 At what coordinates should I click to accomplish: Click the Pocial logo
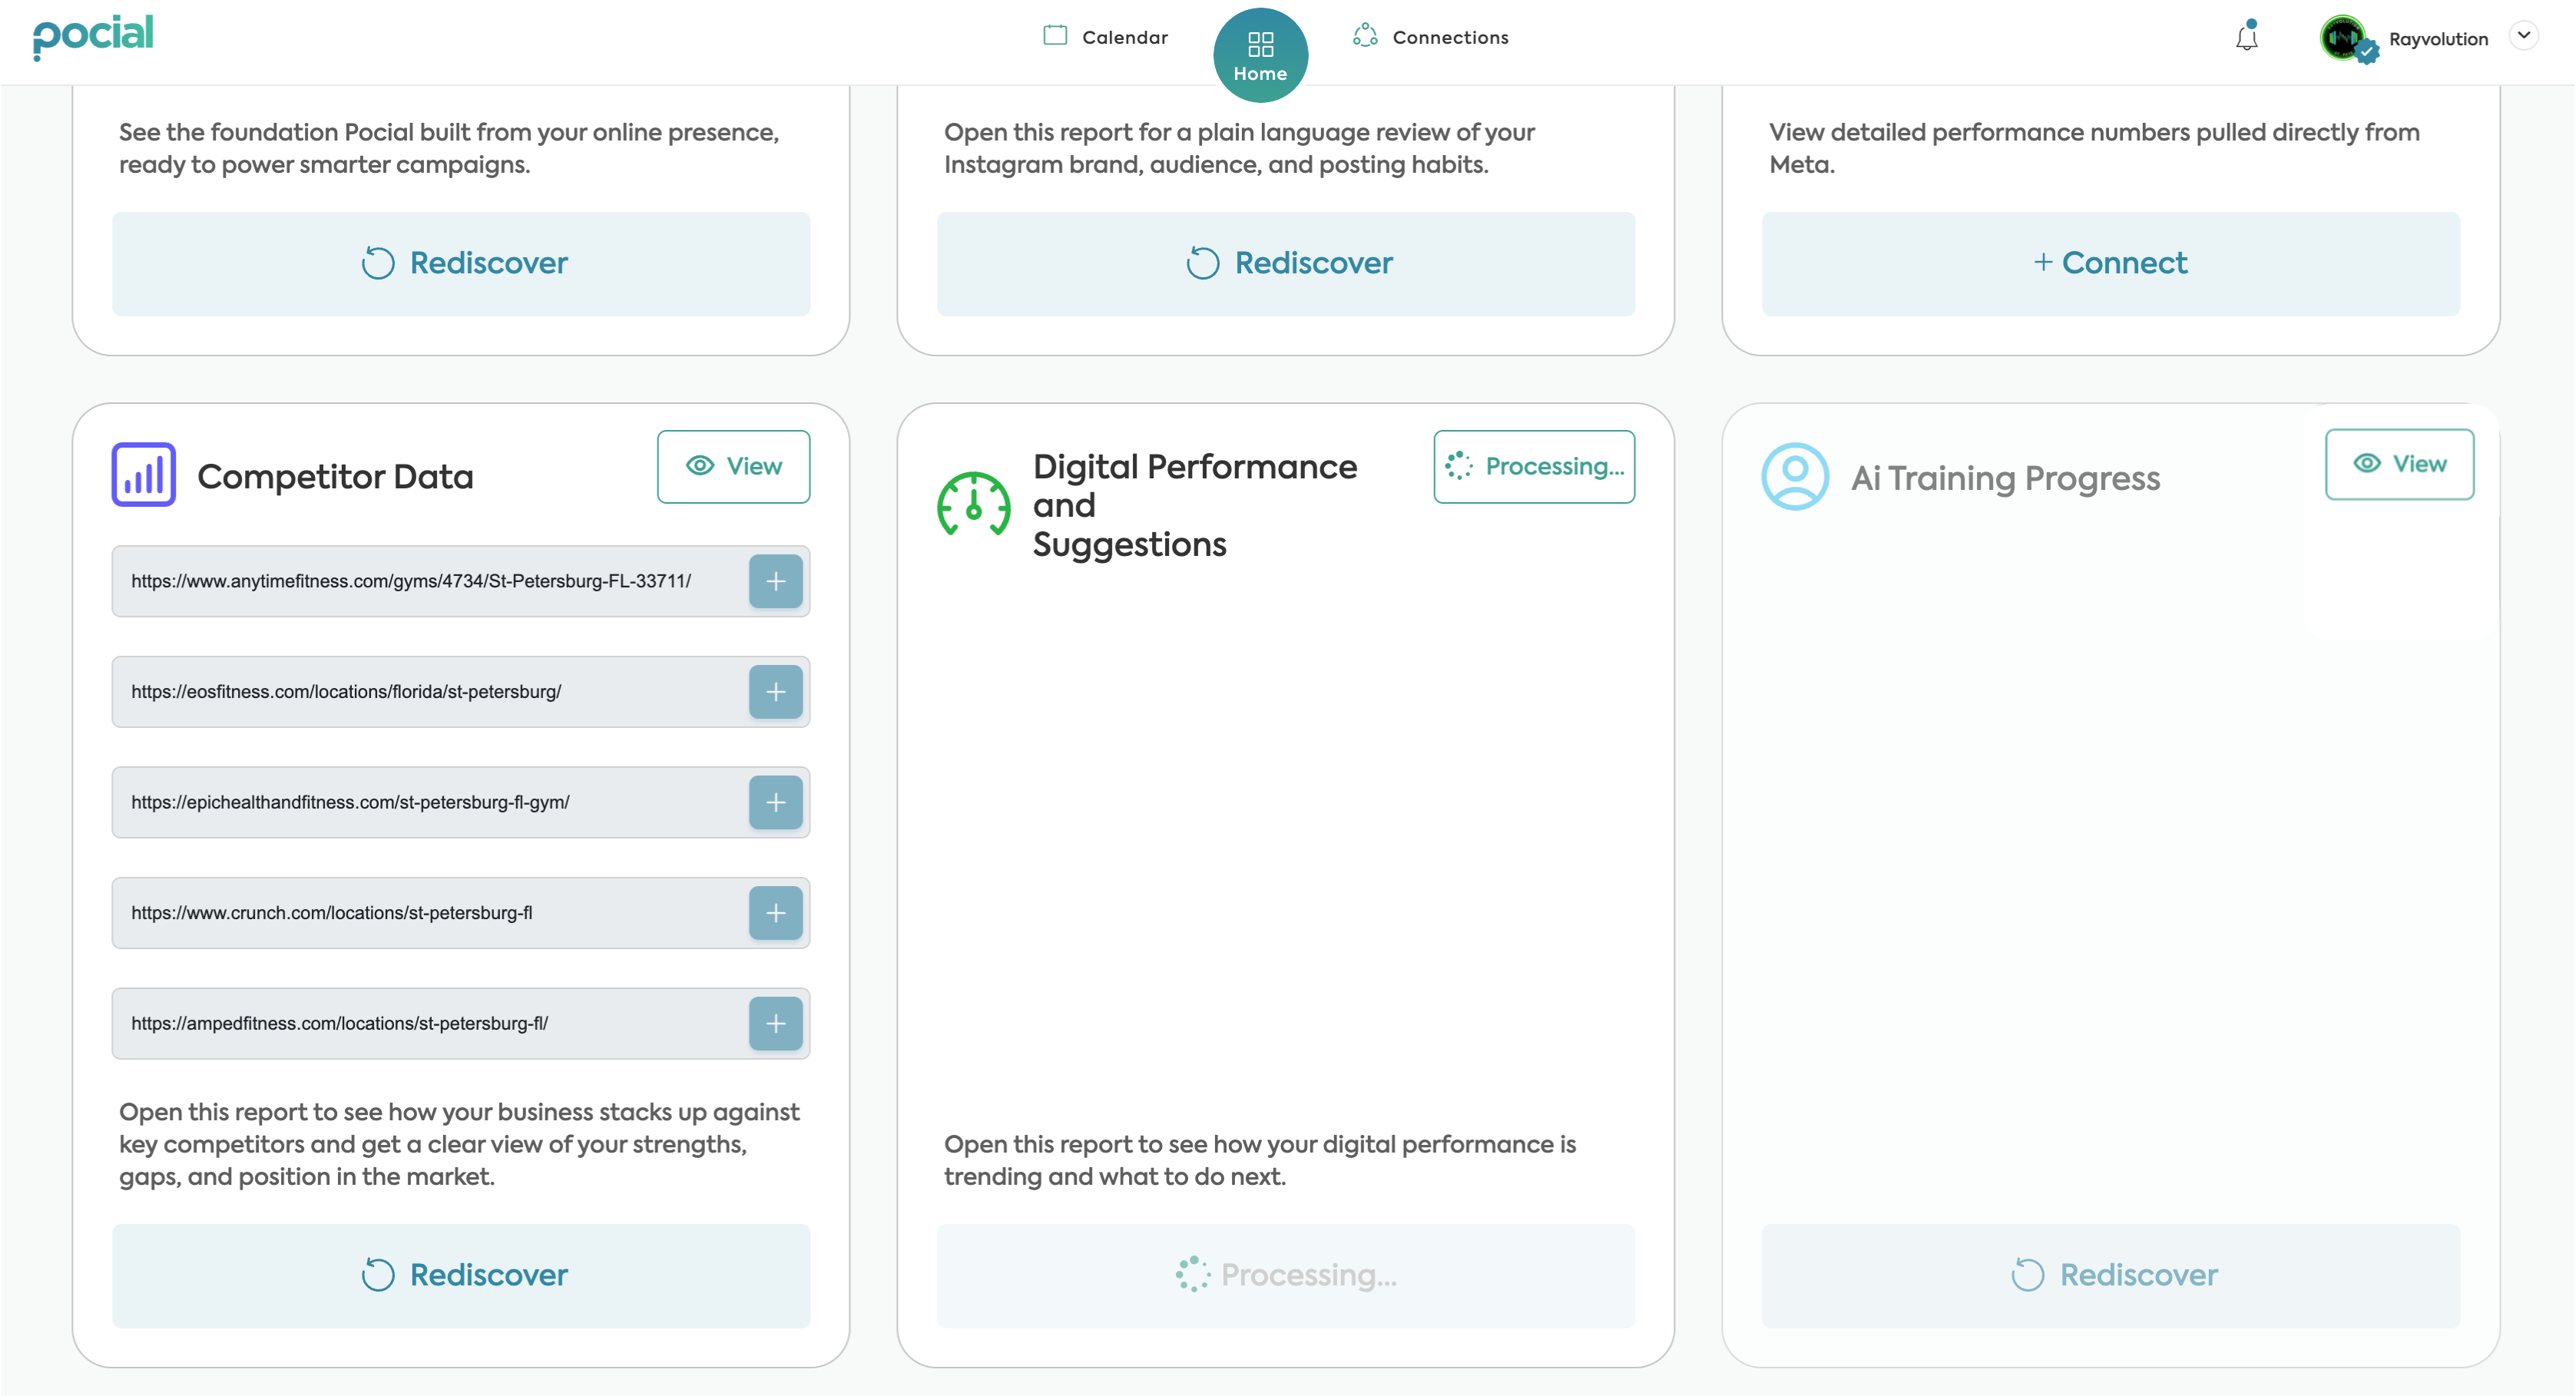[x=93, y=36]
